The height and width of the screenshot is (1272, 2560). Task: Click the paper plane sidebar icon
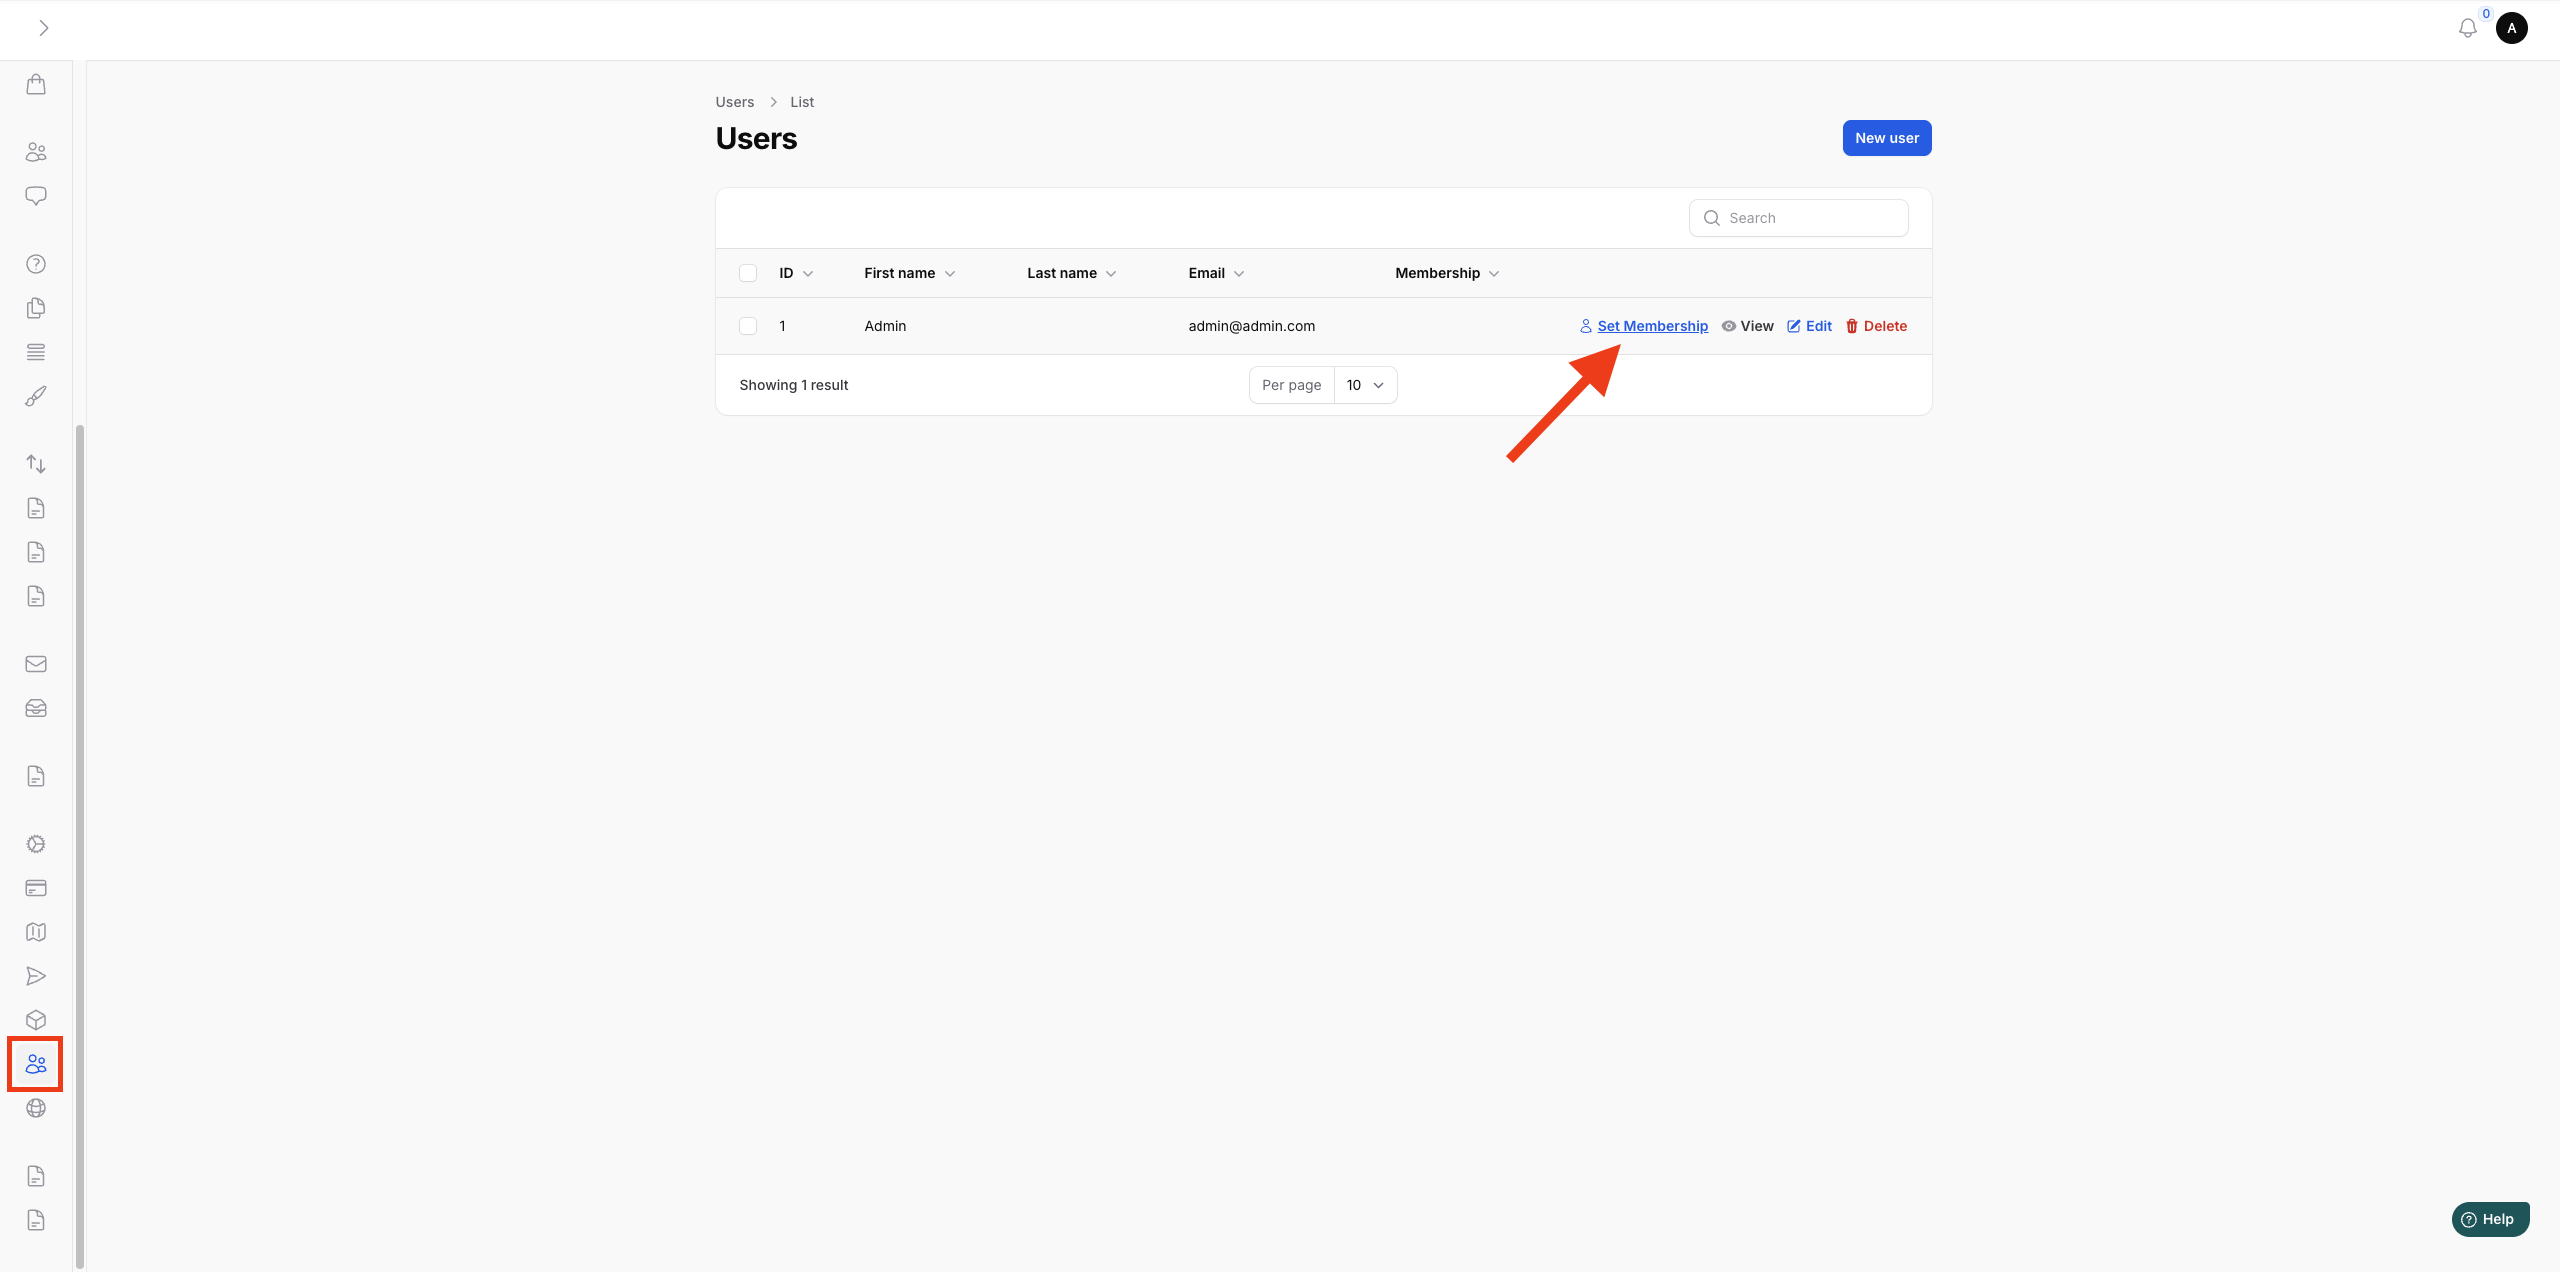pos(36,976)
